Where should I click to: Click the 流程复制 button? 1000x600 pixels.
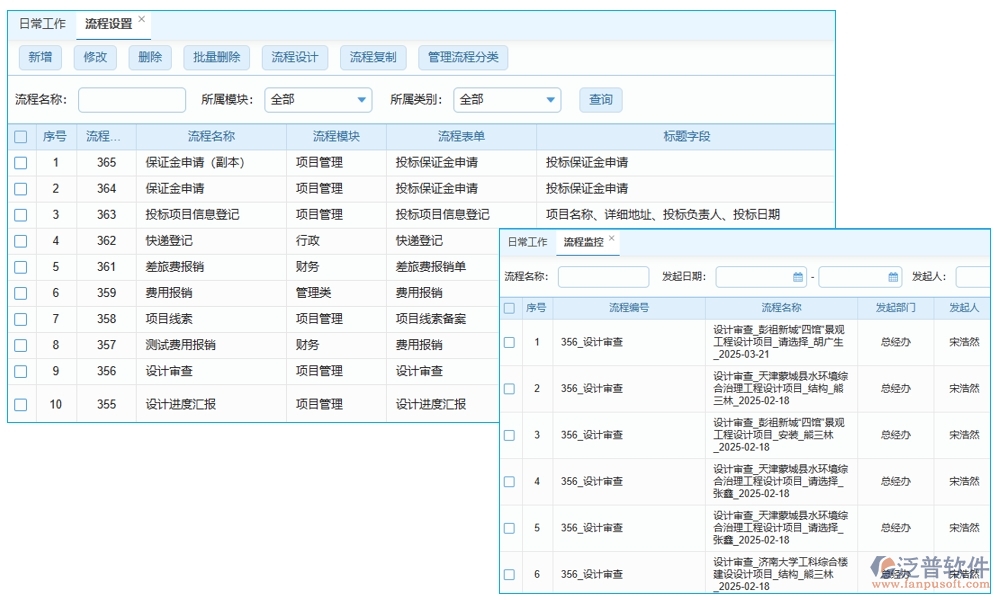click(372, 58)
